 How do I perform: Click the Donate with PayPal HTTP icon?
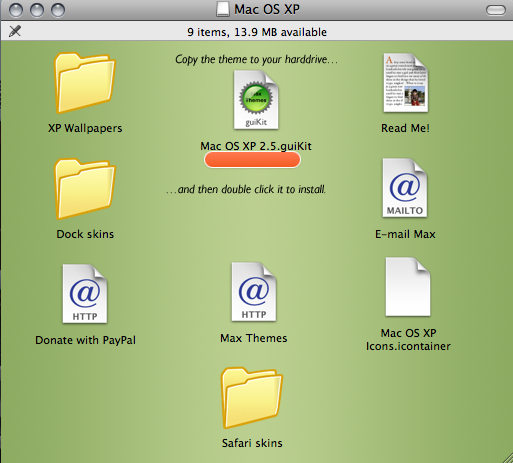point(85,294)
